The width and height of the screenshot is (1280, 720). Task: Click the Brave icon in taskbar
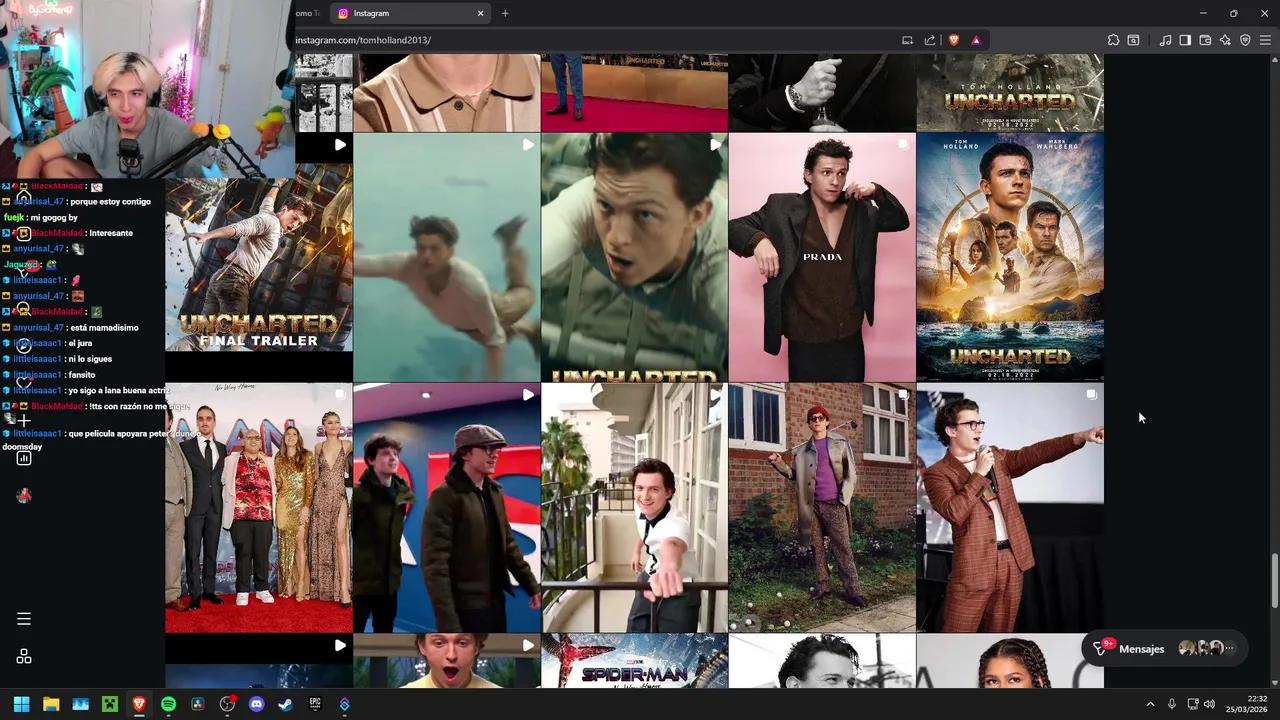point(139,704)
